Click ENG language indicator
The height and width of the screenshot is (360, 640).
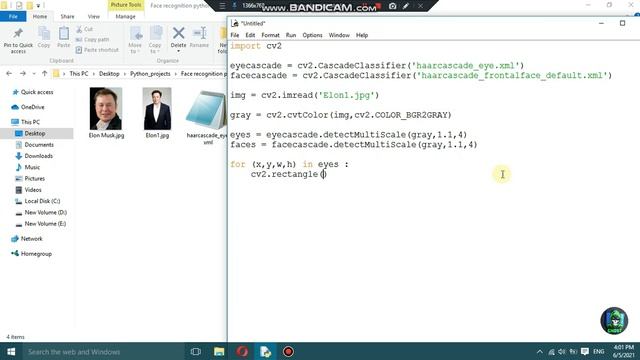click(598, 351)
